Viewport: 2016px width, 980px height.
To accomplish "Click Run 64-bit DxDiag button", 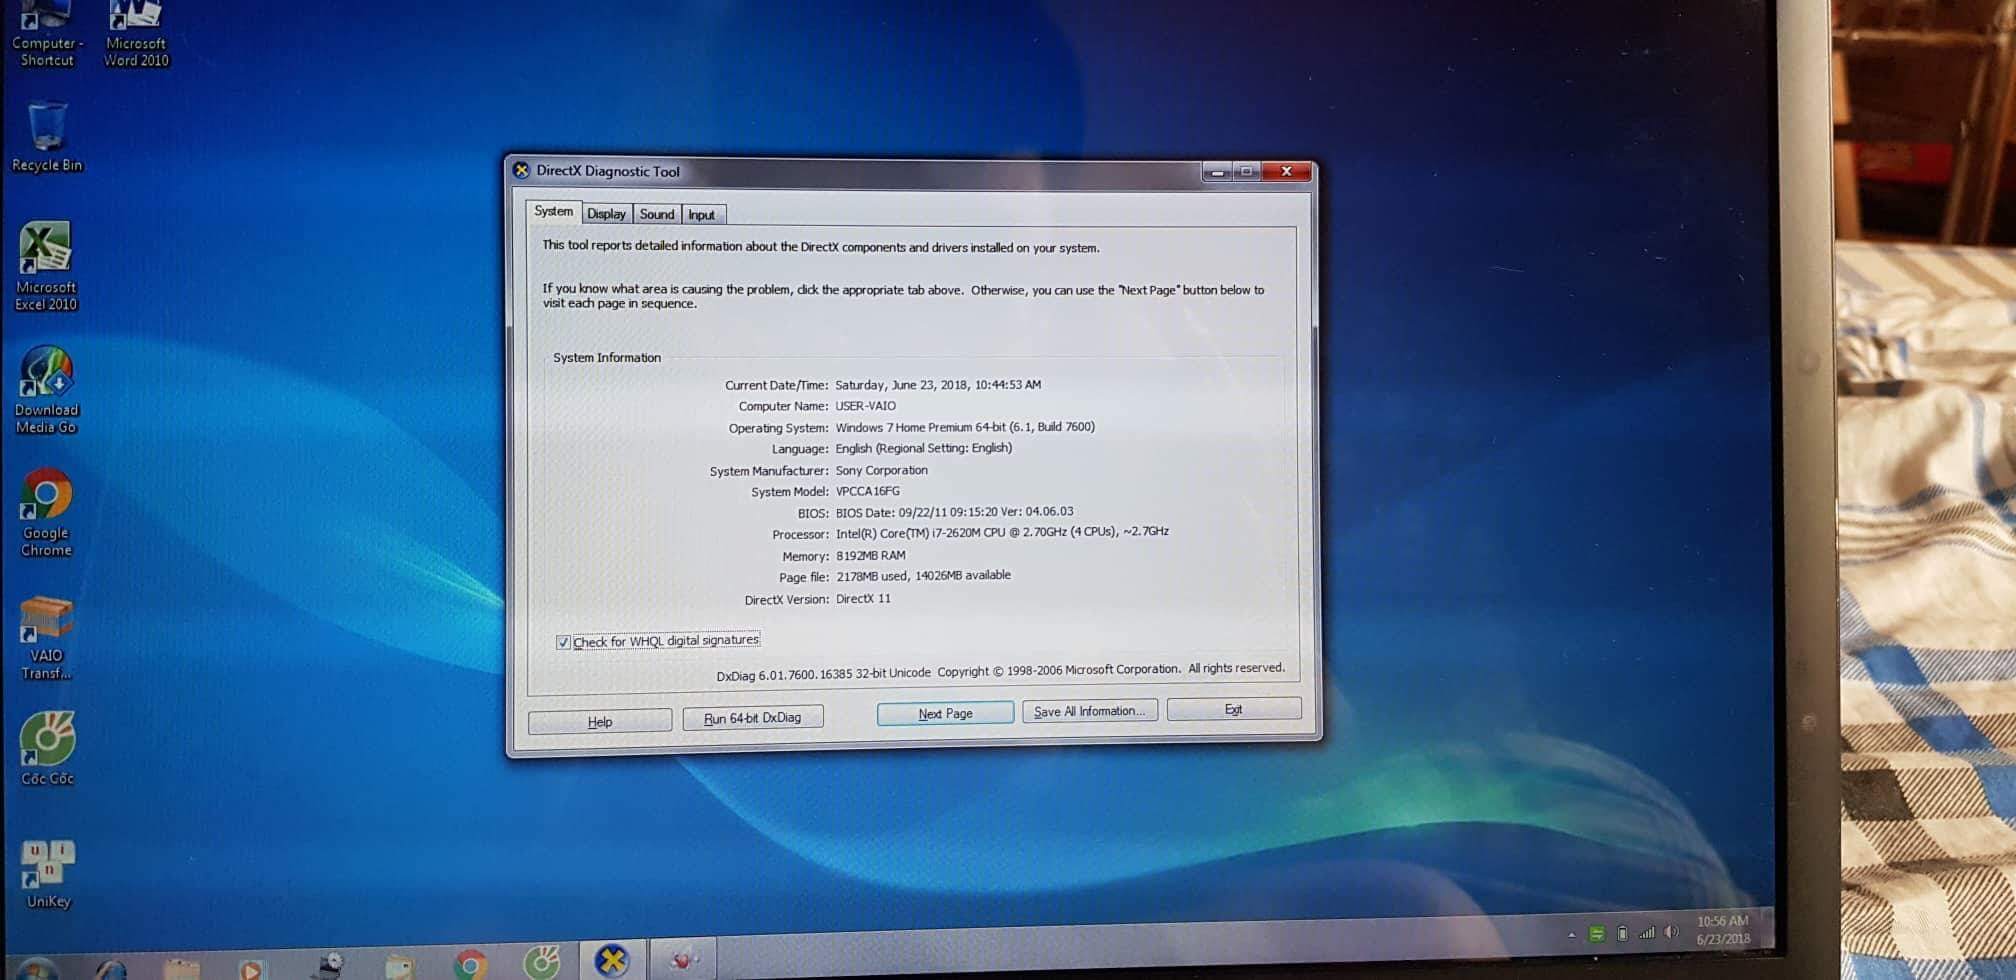I will click(x=753, y=718).
